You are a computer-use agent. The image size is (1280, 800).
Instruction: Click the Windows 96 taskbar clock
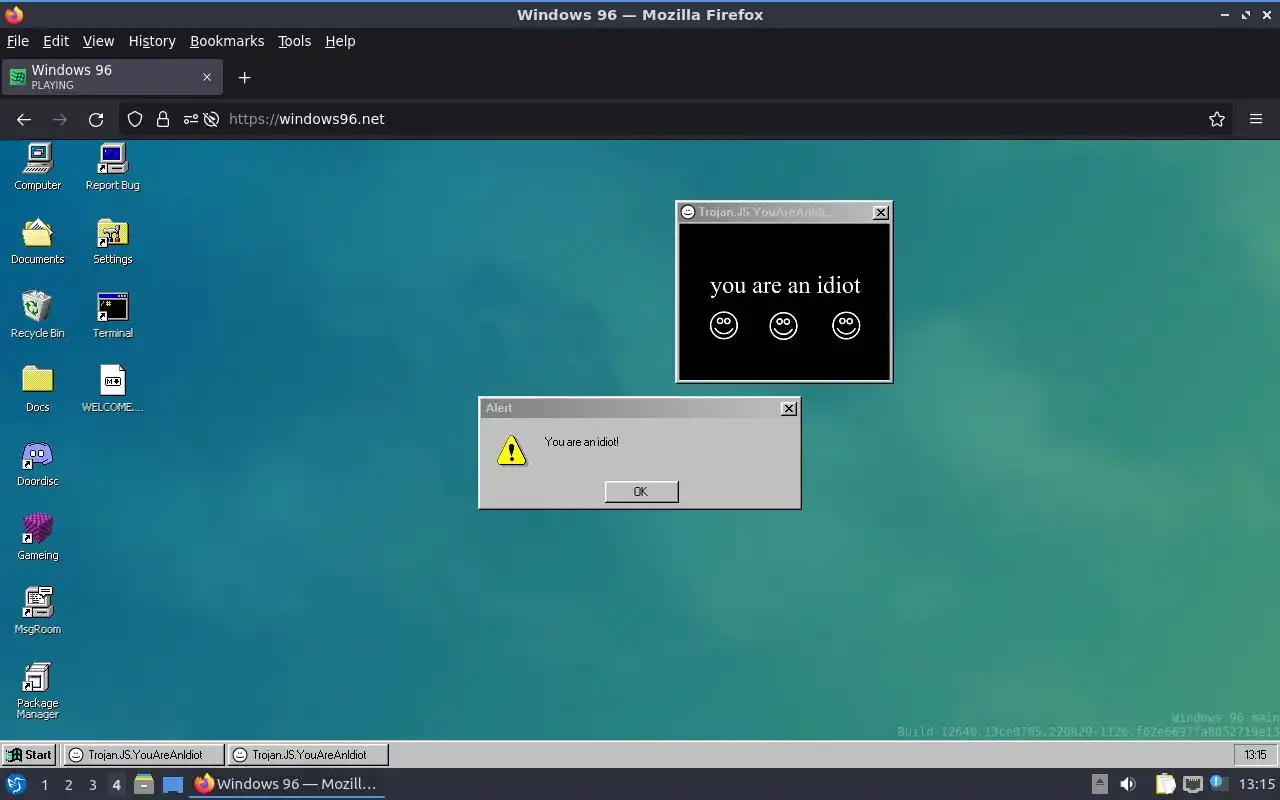coord(1255,755)
